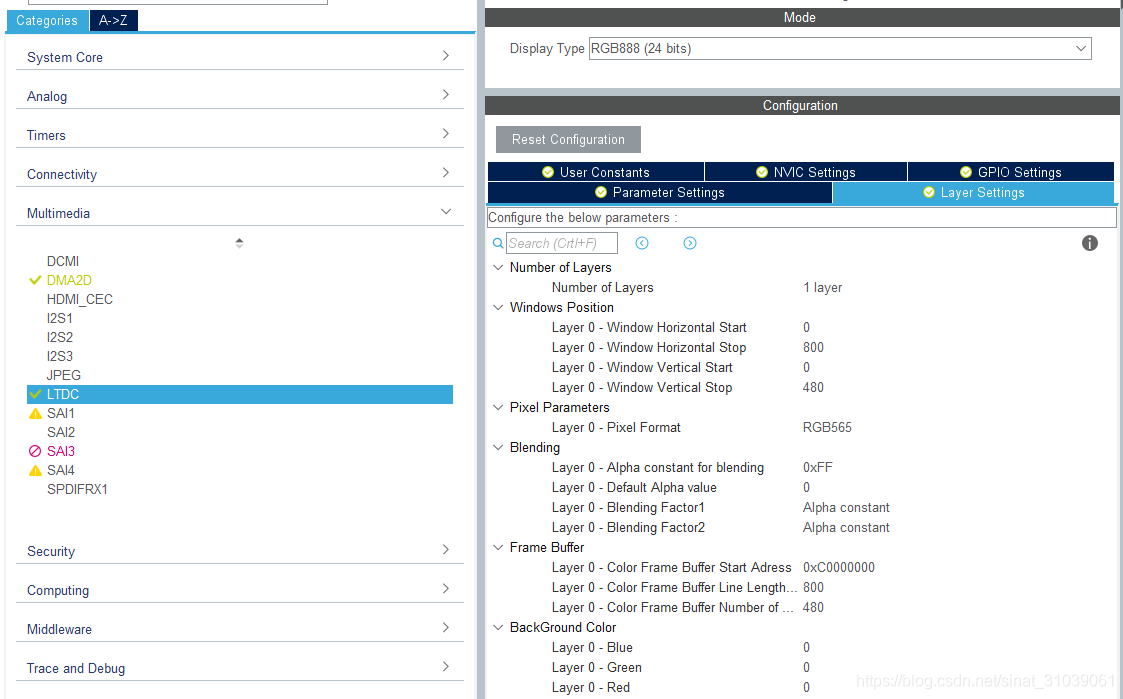
Task: Focus the parameter Search field
Action: click(562, 244)
